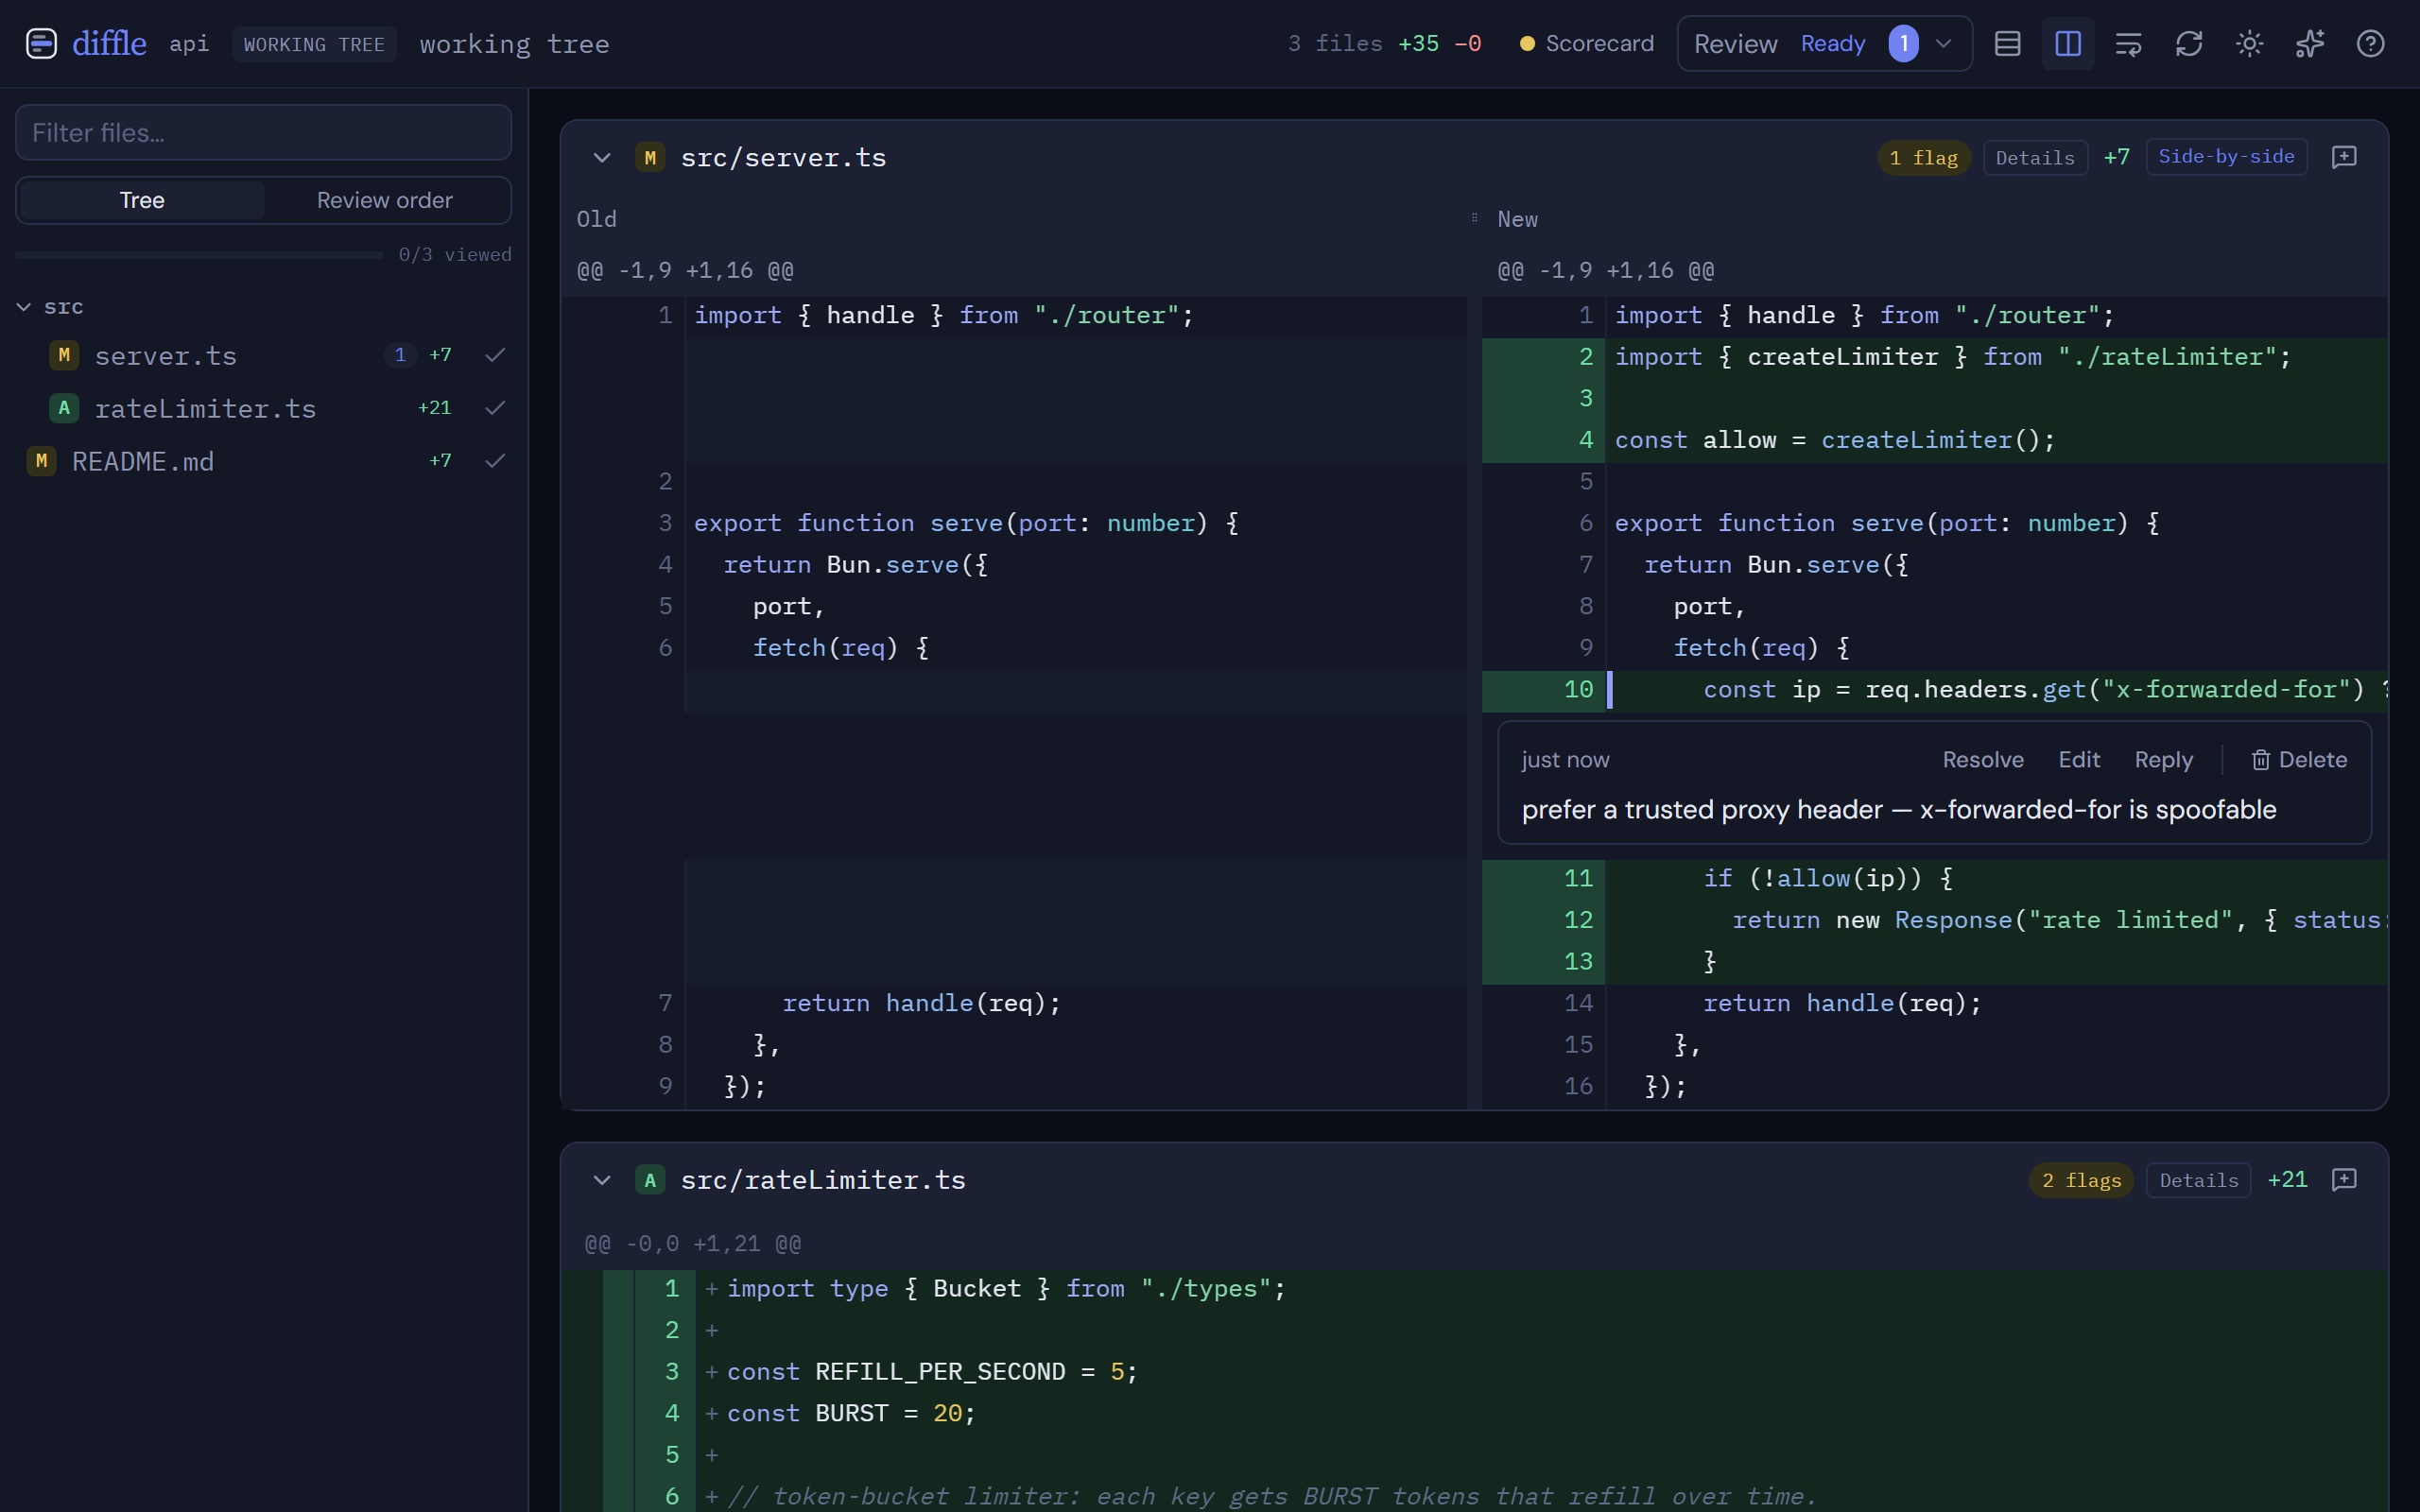Edit the spoofable header comment

[x=2079, y=760]
